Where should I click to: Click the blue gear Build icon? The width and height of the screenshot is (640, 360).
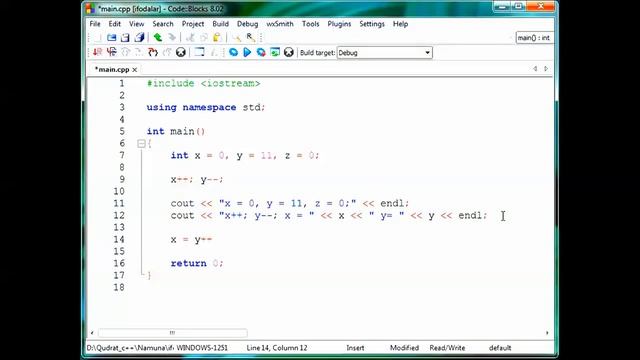233,52
